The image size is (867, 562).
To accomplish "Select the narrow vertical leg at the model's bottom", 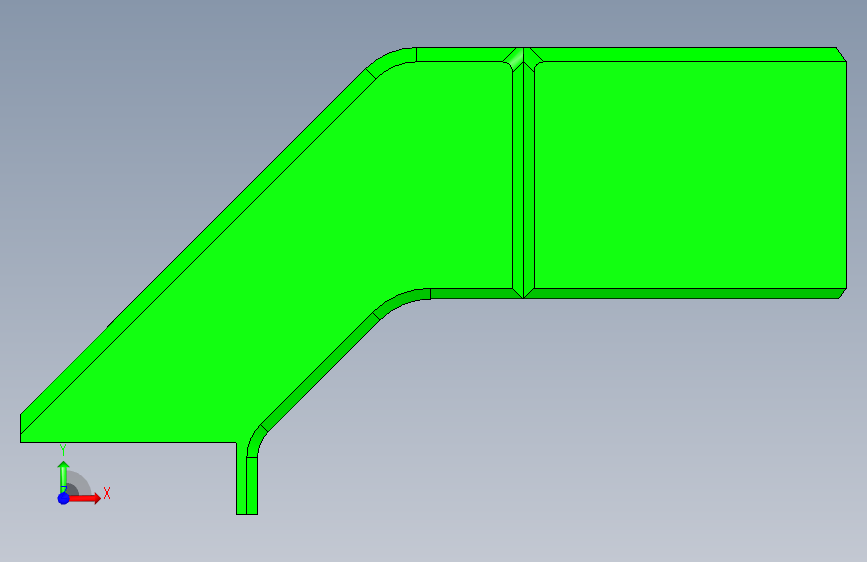I will coord(247,478).
